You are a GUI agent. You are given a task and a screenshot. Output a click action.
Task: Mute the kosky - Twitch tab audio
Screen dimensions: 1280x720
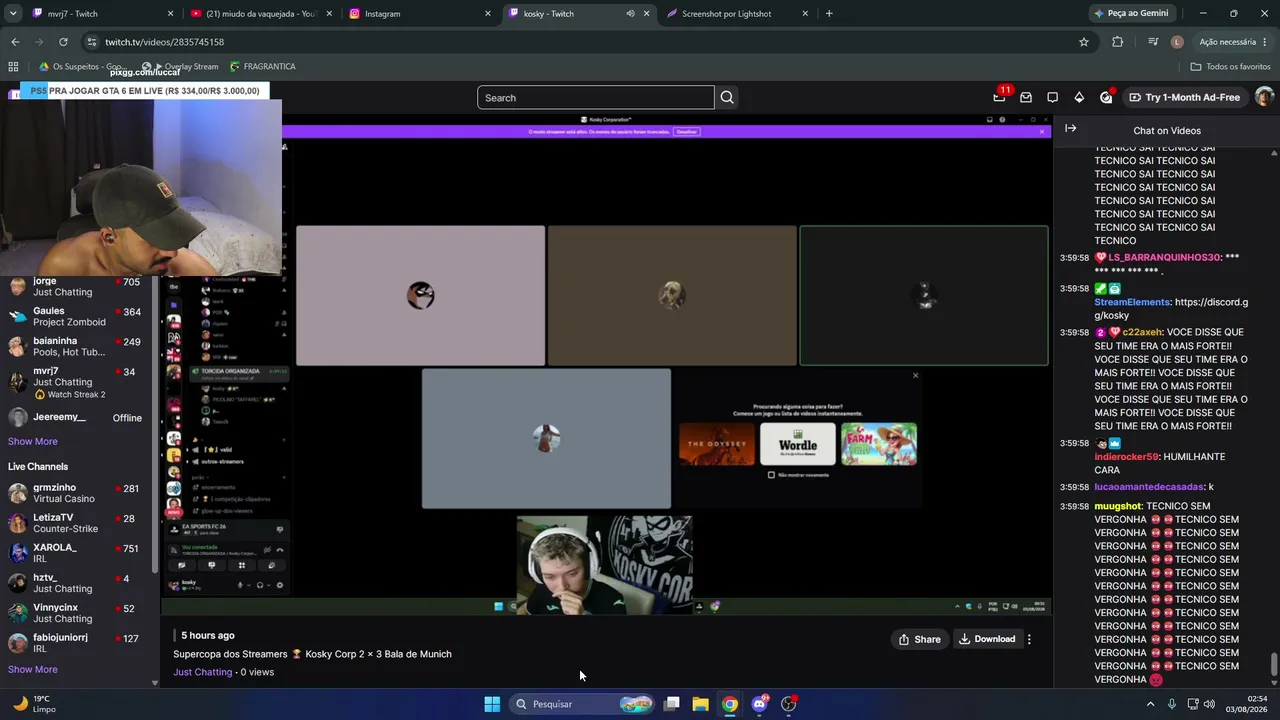click(x=630, y=14)
